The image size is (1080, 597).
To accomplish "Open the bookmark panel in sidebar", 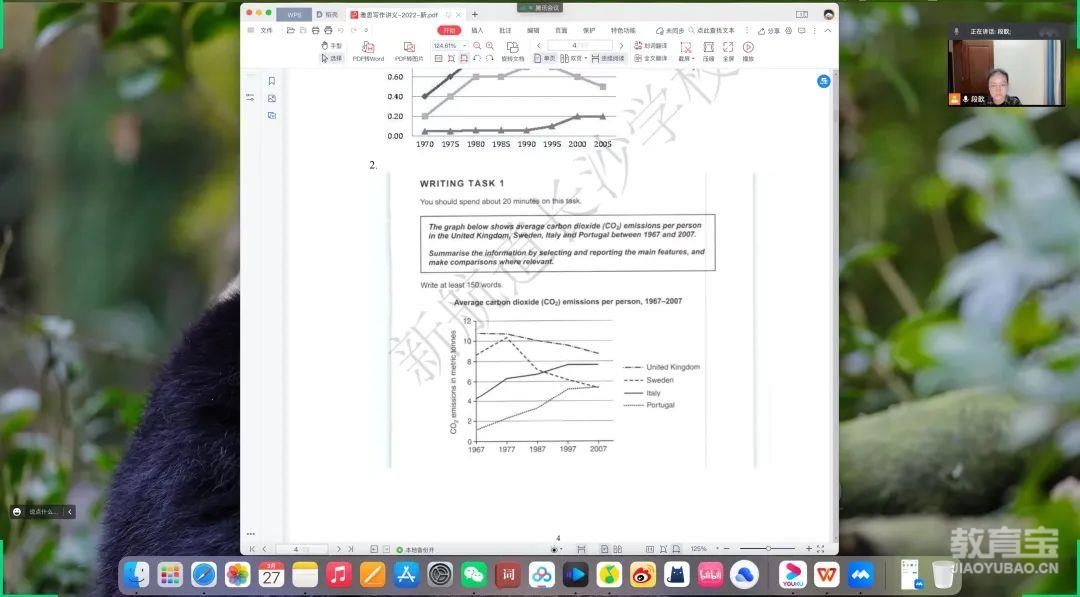I will (x=271, y=81).
